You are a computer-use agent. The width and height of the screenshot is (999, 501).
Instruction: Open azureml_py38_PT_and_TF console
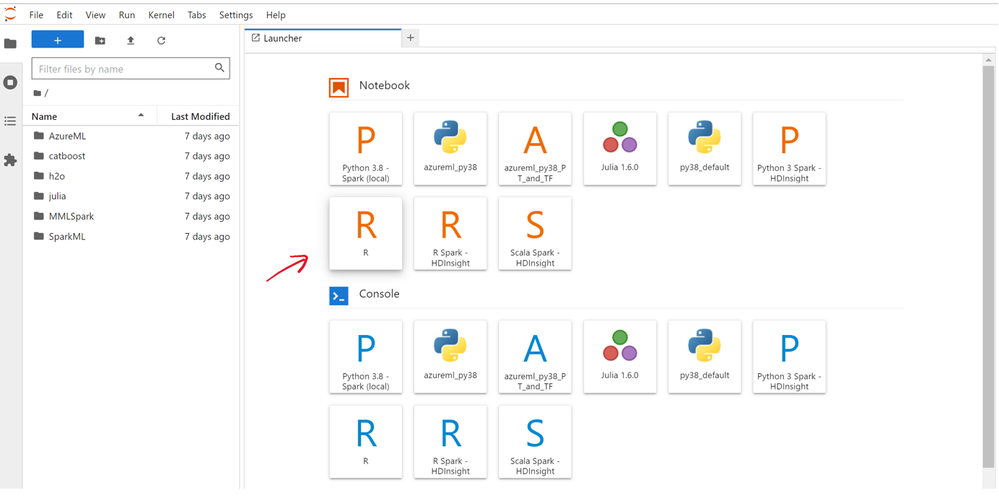pyautogui.click(x=535, y=357)
